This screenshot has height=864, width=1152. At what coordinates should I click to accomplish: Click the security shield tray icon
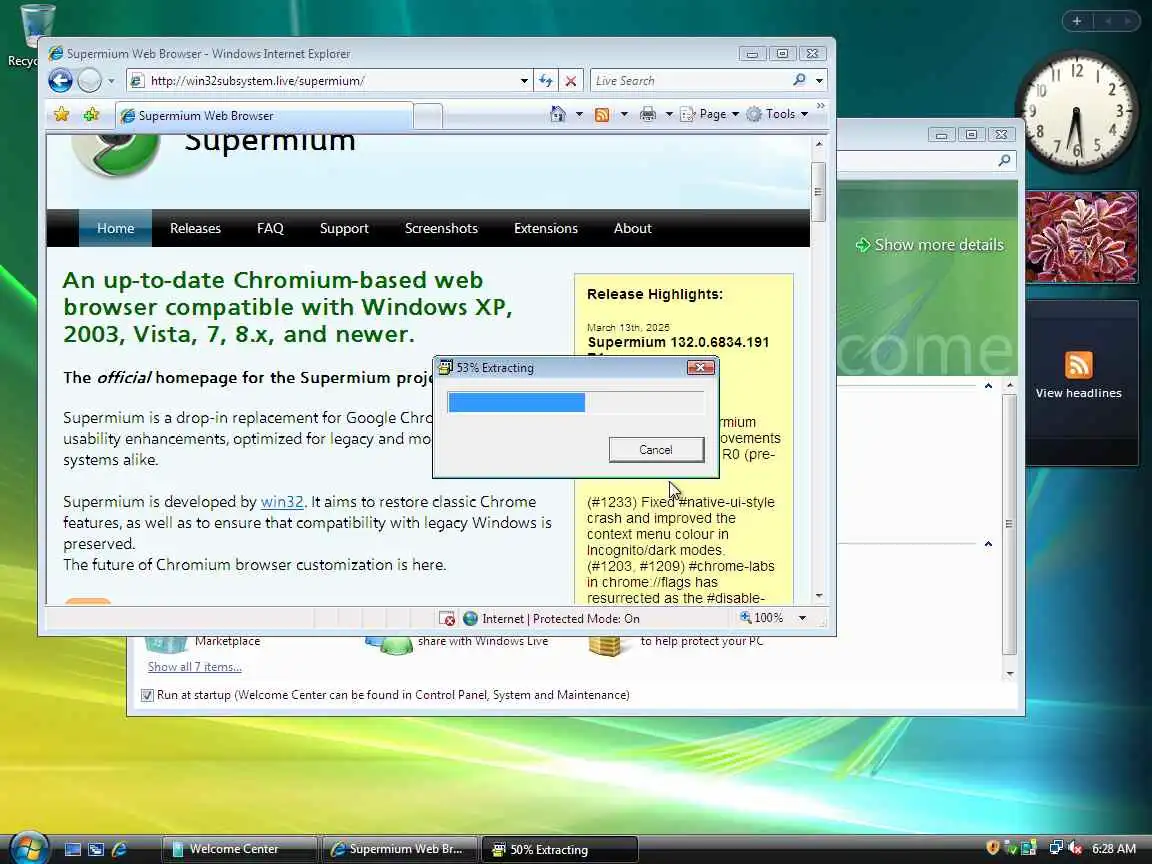pyautogui.click(x=992, y=848)
